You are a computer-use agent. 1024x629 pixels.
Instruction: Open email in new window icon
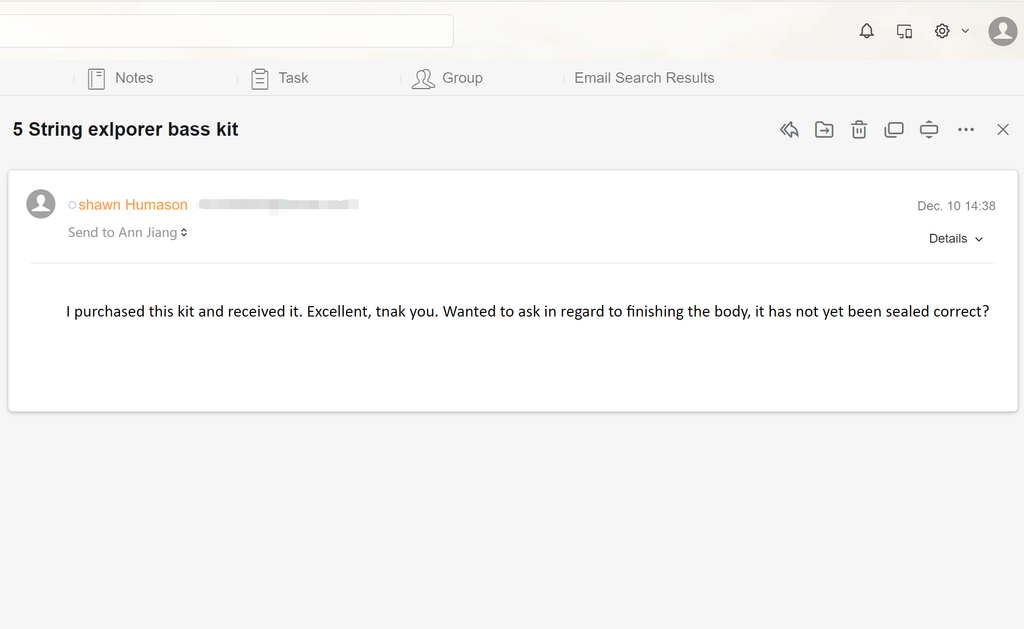coord(894,130)
